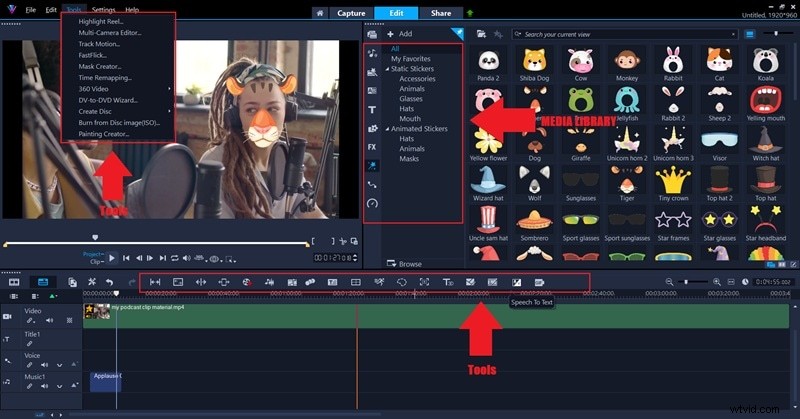The height and width of the screenshot is (419, 800).
Task: Open the Title library T icon
Action: pyautogui.click(x=372, y=109)
